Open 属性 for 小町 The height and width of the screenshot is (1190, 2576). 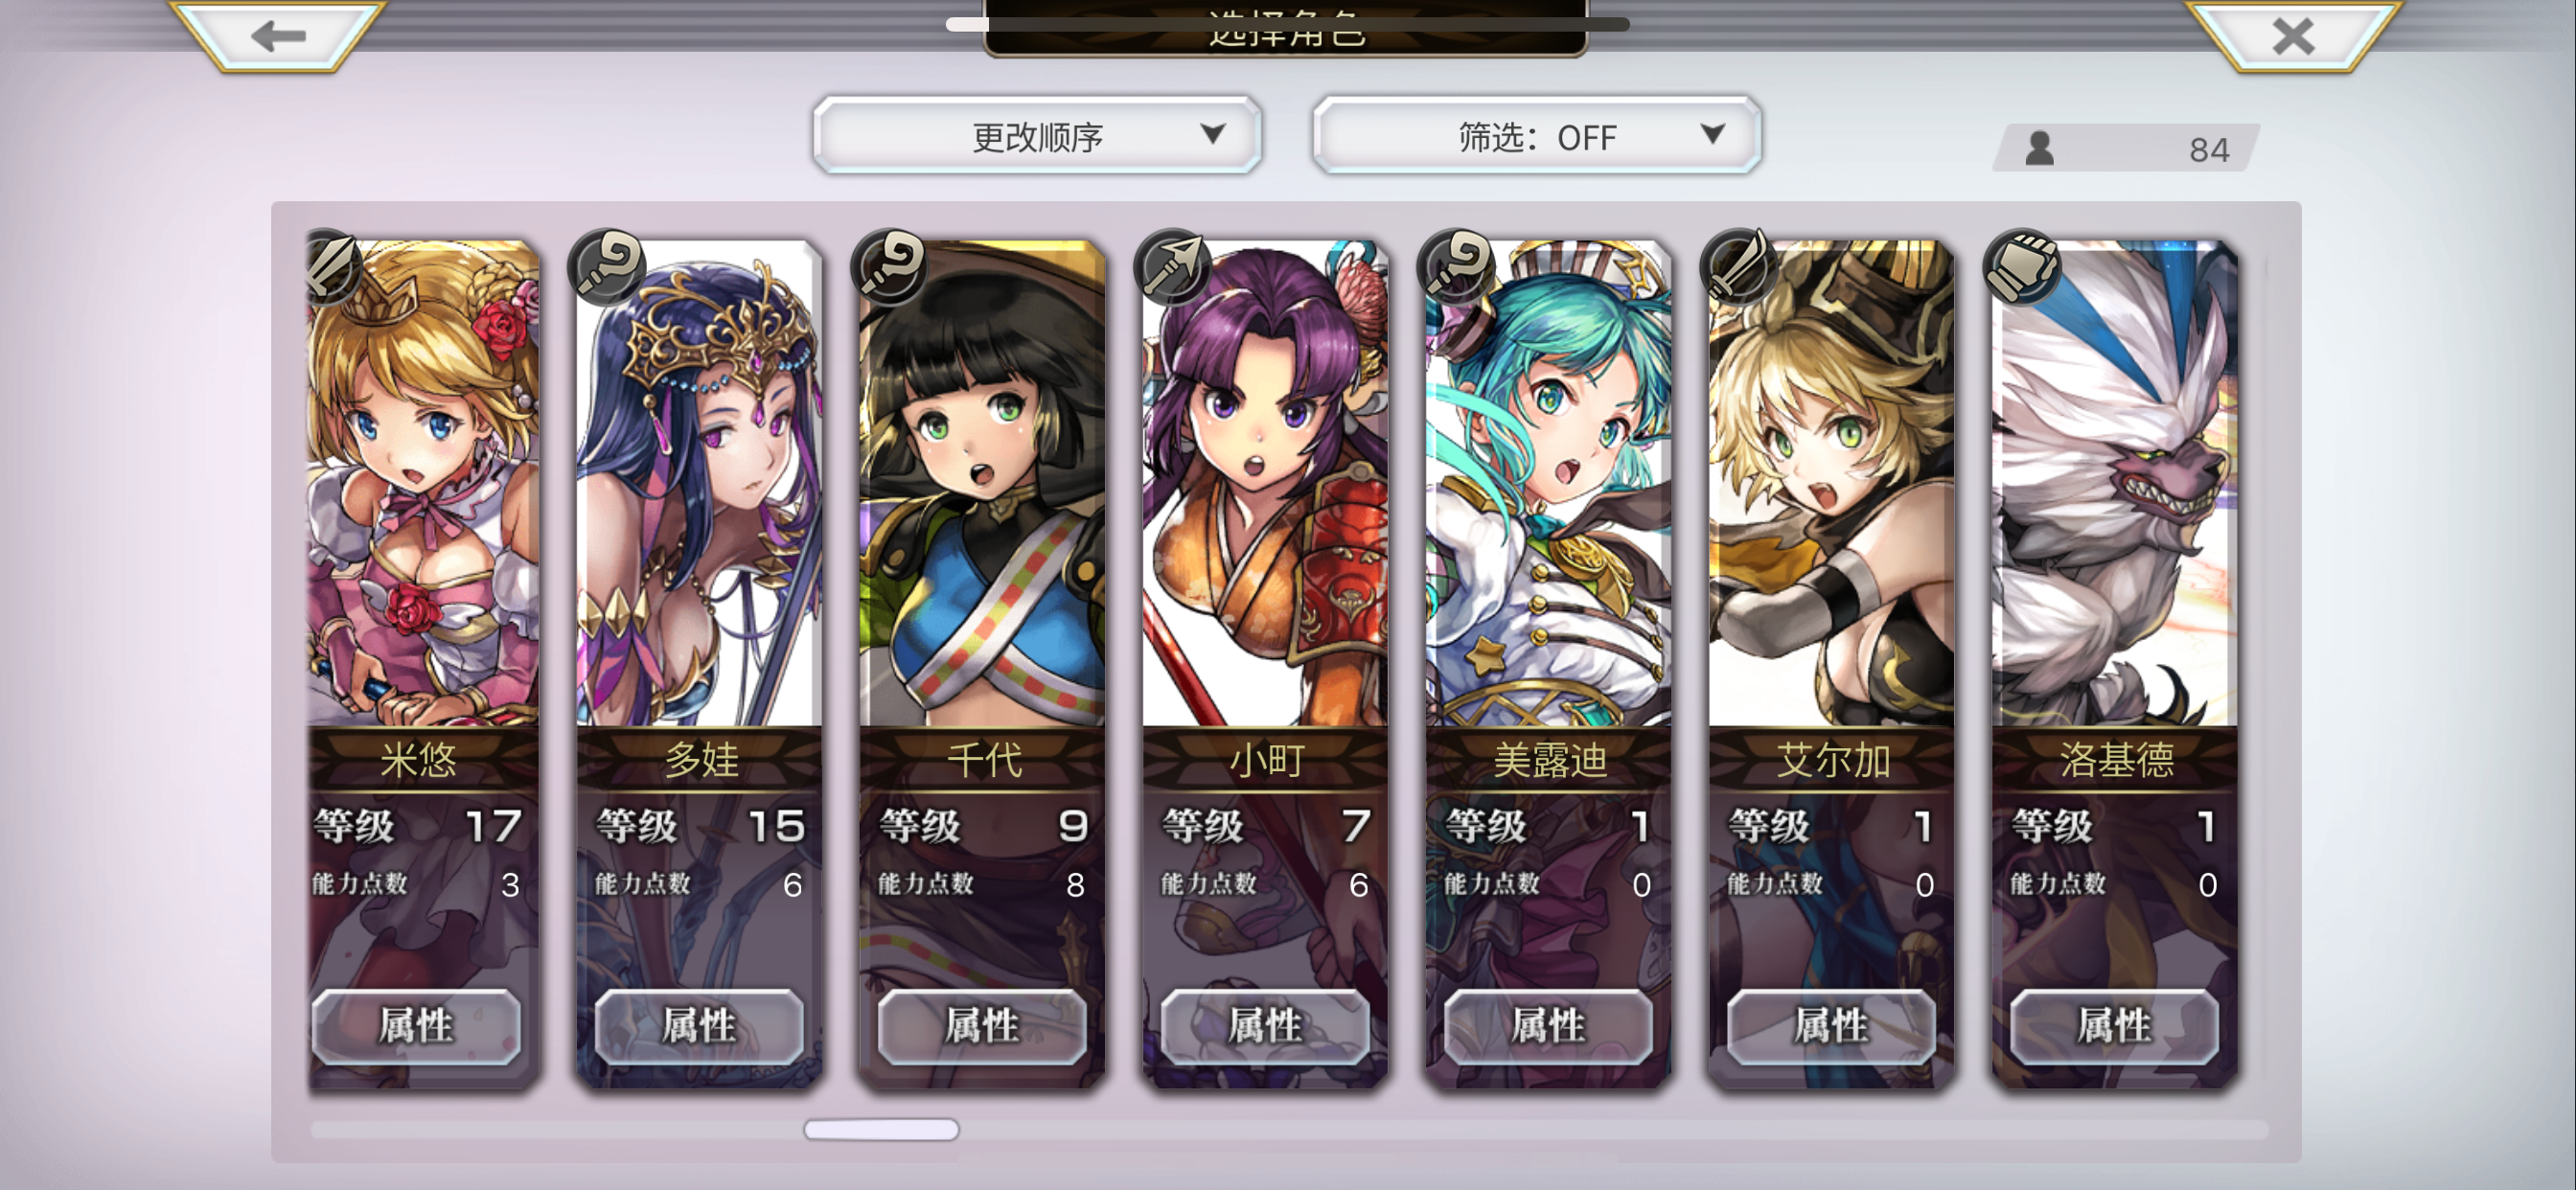coord(1266,1026)
